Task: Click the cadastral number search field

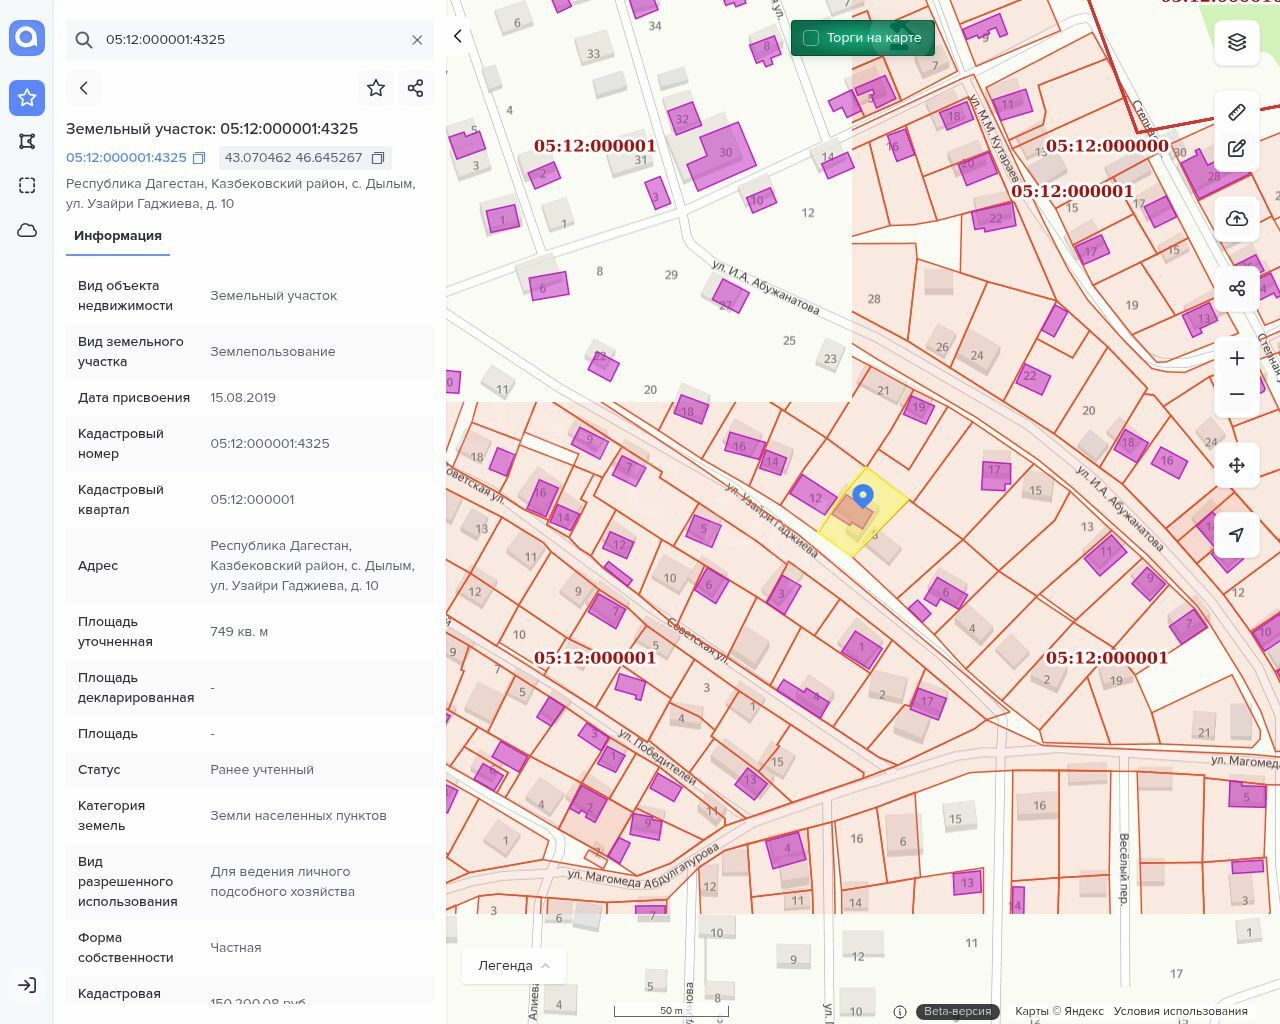Action: click(x=250, y=40)
